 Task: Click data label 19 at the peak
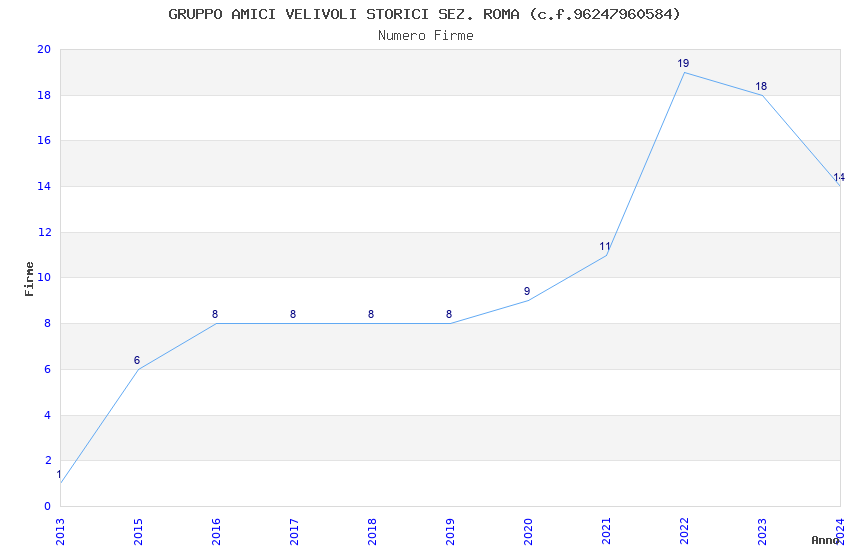tap(683, 63)
